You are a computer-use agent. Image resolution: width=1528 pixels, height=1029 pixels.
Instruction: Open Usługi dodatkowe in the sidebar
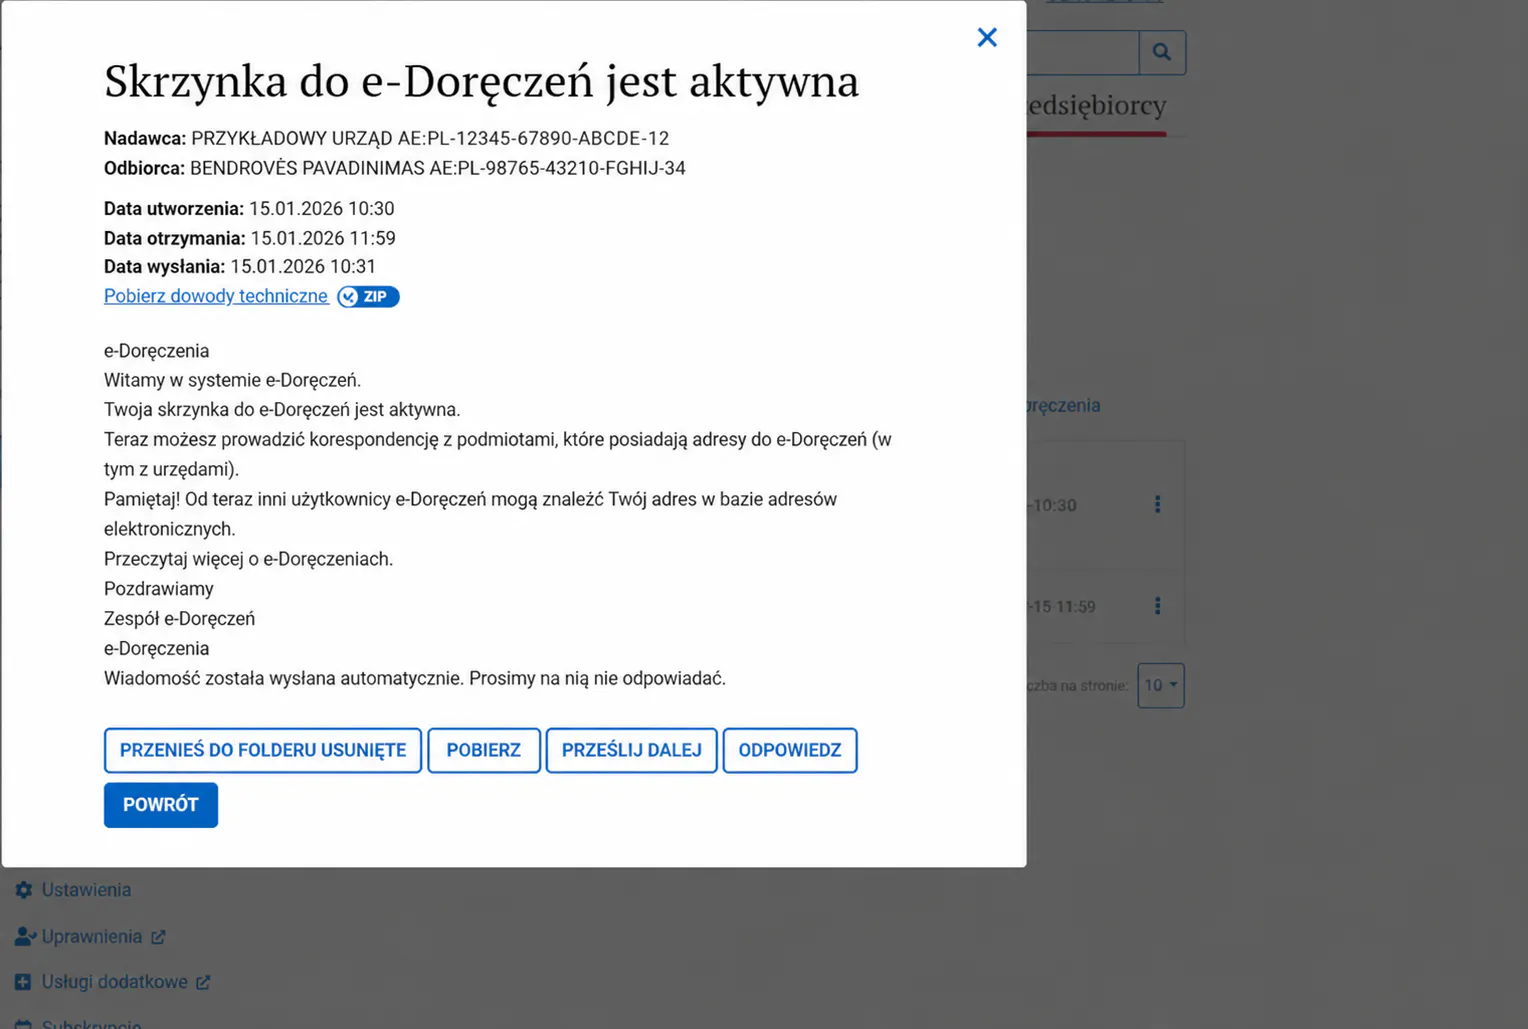pos(115,982)
